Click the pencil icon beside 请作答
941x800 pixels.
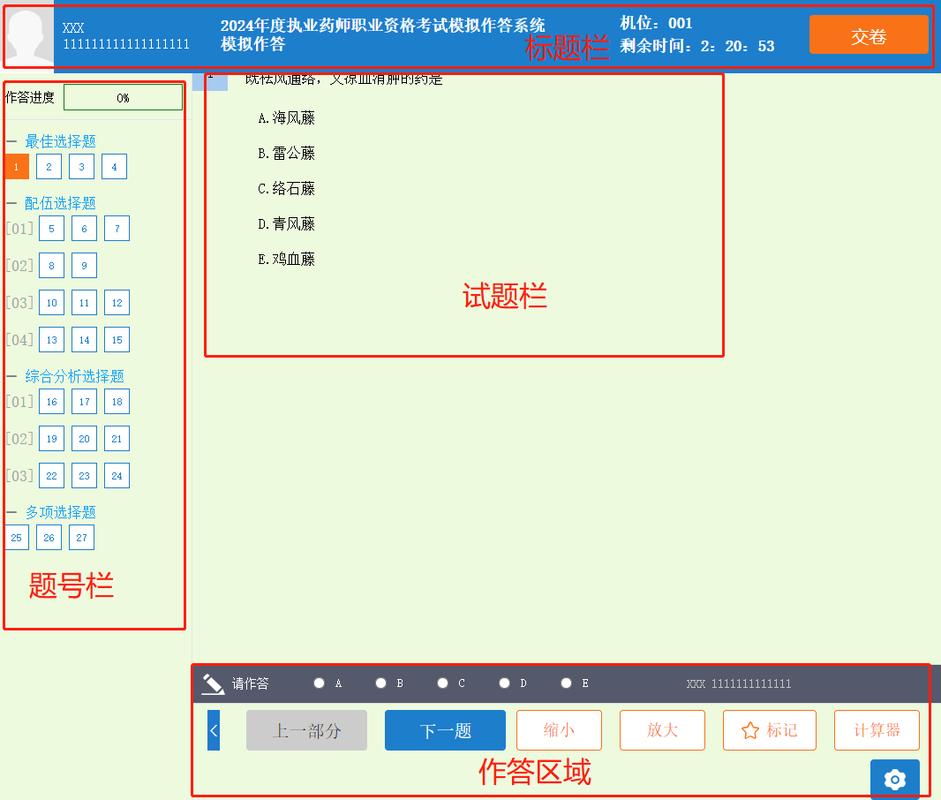tap(212, 684)
